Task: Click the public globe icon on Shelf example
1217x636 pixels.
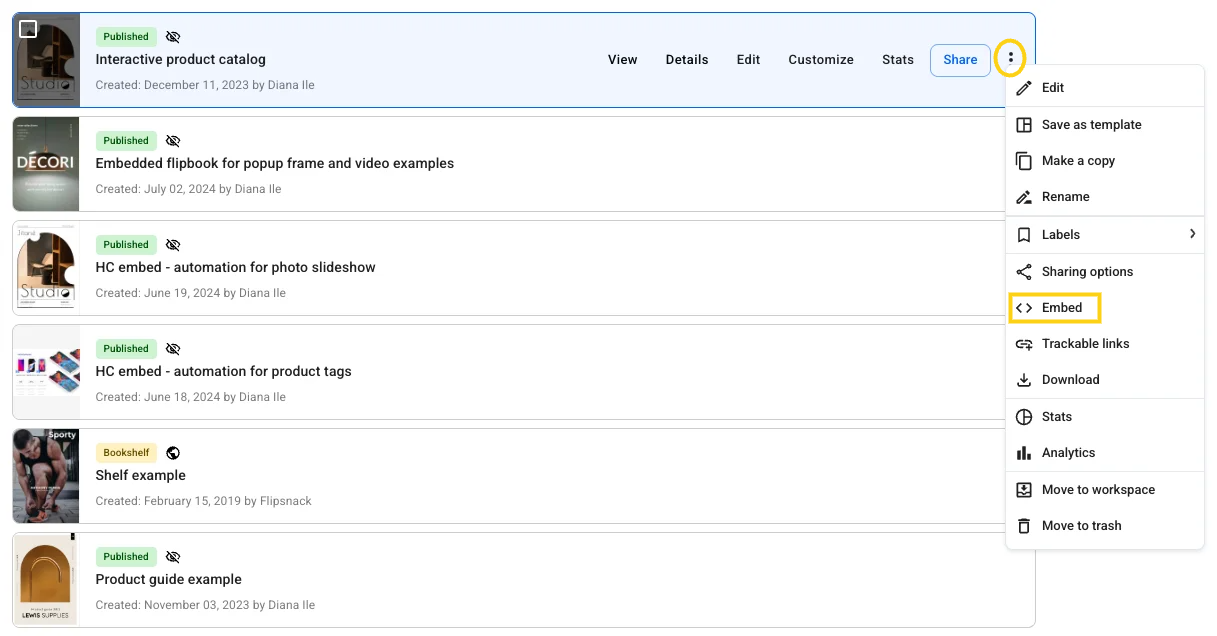Action: click(173, 453)
